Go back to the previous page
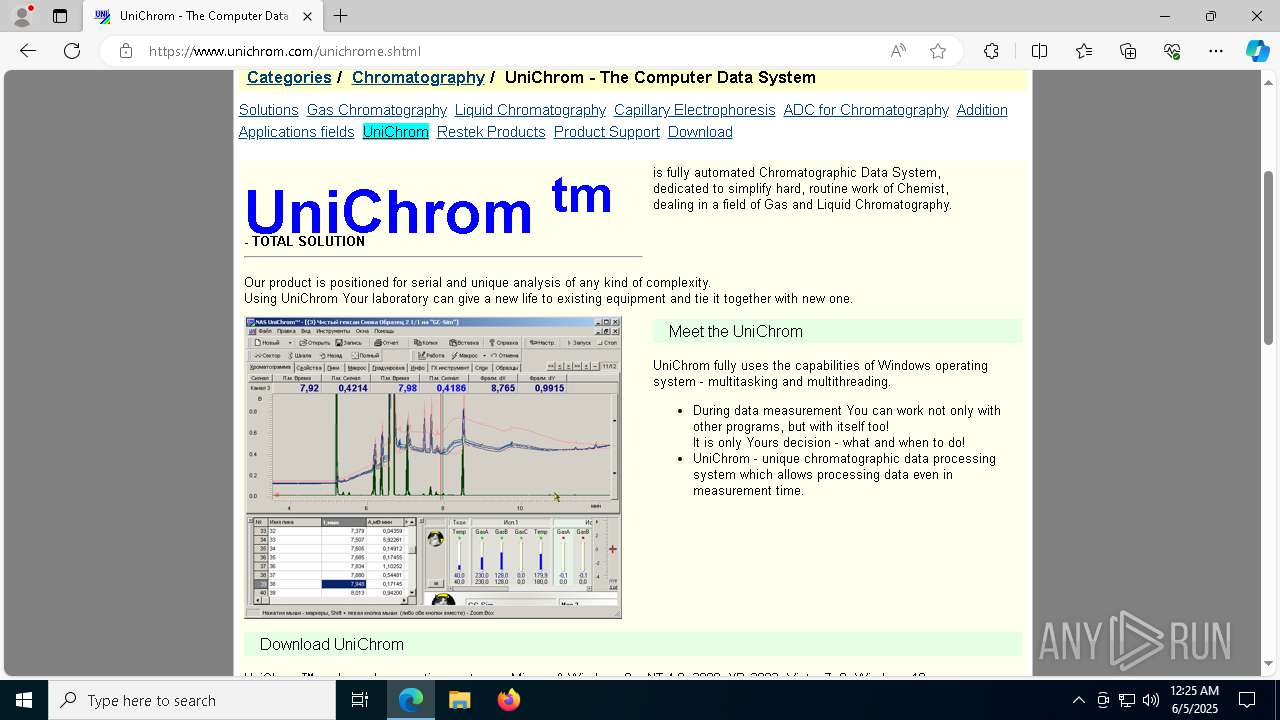The image size is (1280, 720). [x=28, y=51]
